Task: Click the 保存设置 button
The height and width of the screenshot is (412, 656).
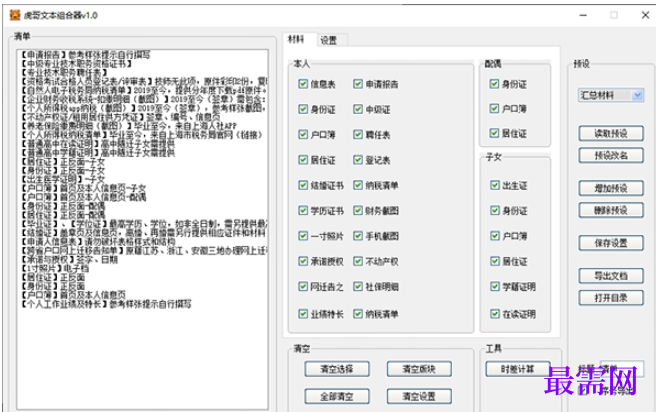Action: coord(611,243)
